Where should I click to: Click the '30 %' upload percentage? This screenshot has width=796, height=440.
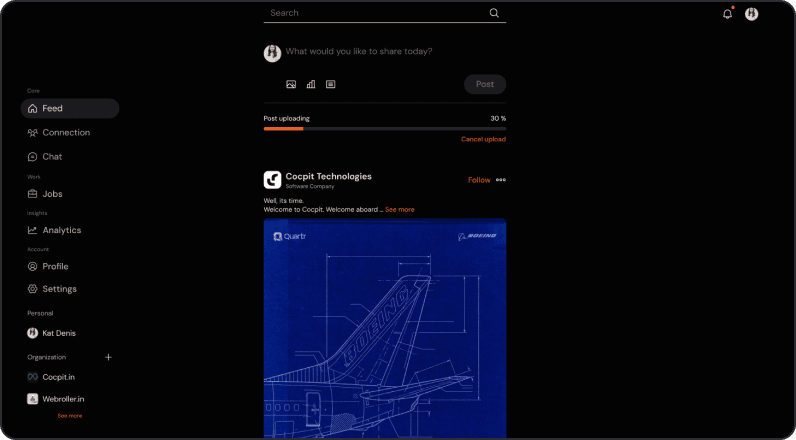pyautogui.click(x=498, y=119)
